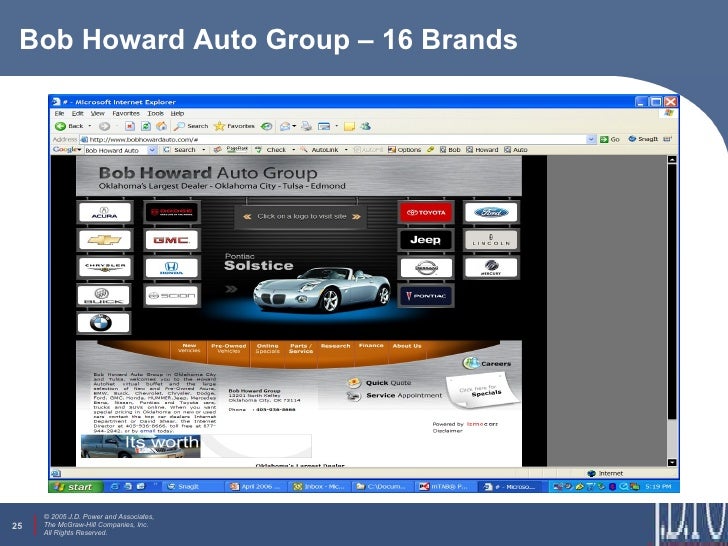Open the Acura brand logo
Viewport: 728px width, 546px height.
(104, 213)
